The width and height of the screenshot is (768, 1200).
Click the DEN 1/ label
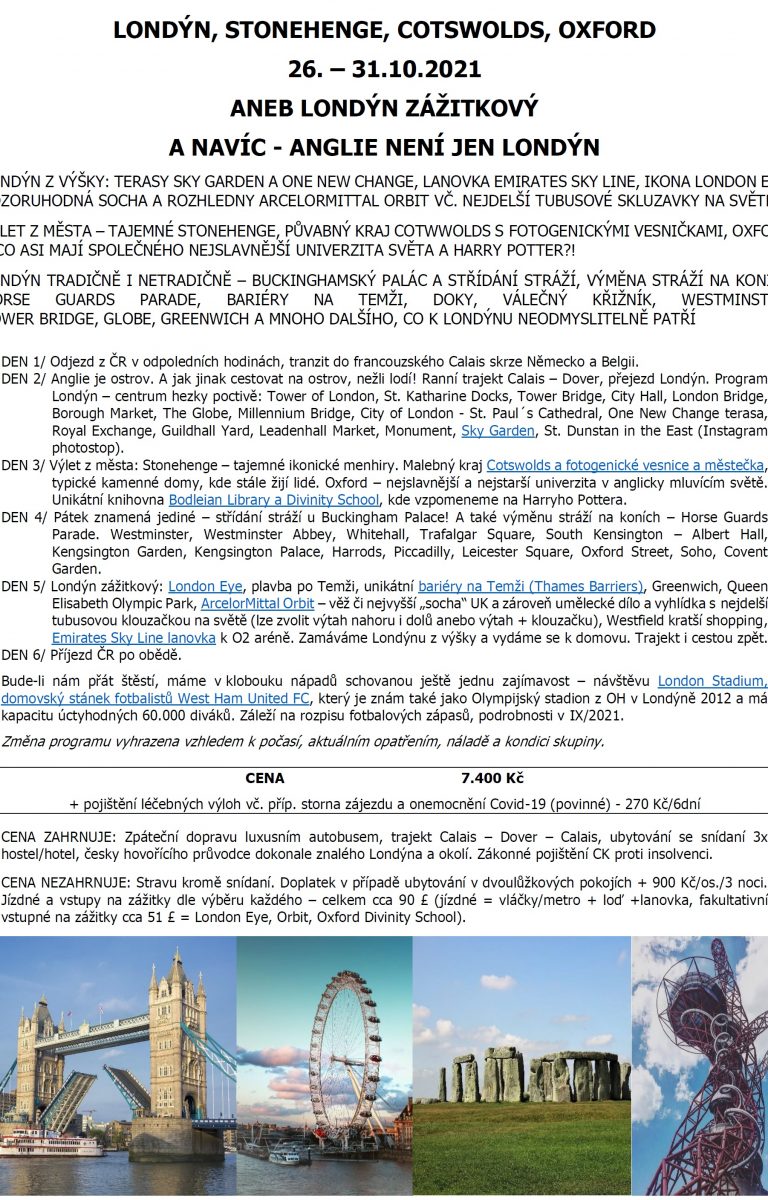24,362
